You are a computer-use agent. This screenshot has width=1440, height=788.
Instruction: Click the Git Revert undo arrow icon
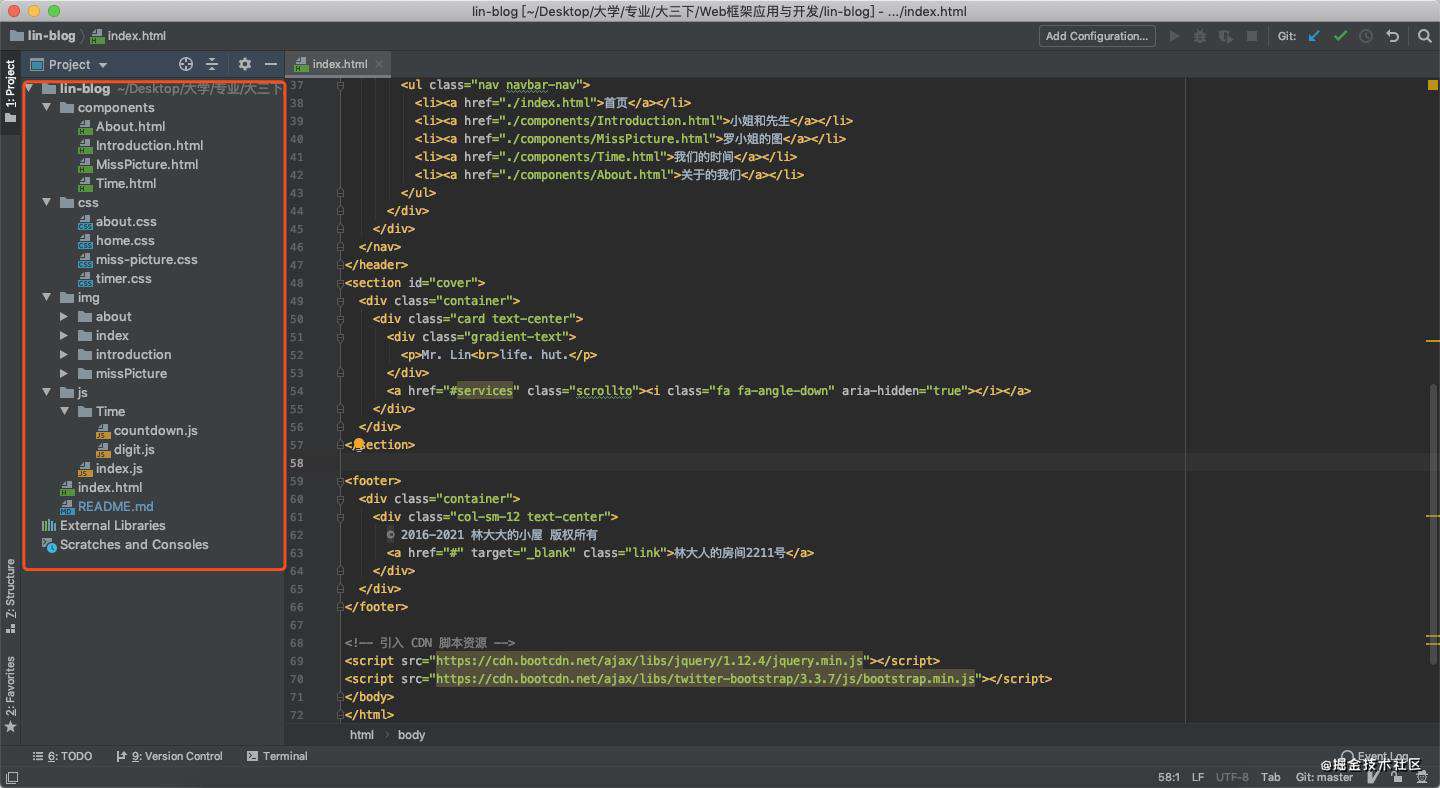(1392, 36)
